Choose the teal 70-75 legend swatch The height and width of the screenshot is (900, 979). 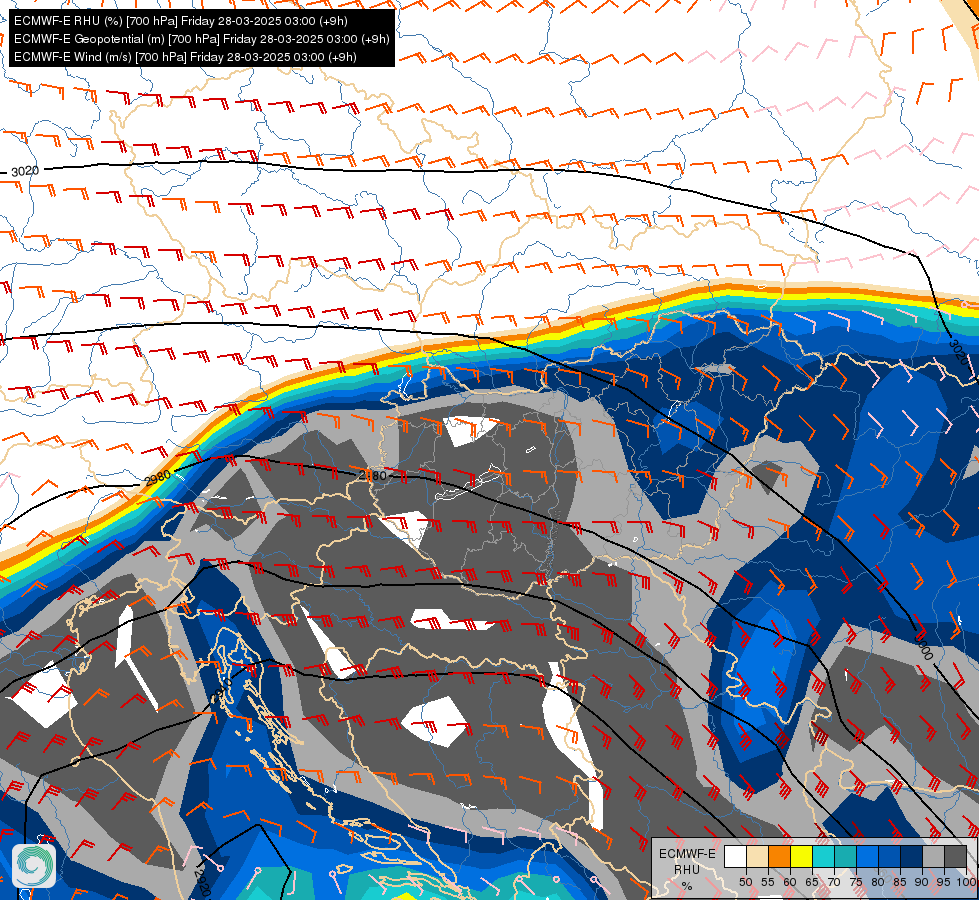pos(845,856)
